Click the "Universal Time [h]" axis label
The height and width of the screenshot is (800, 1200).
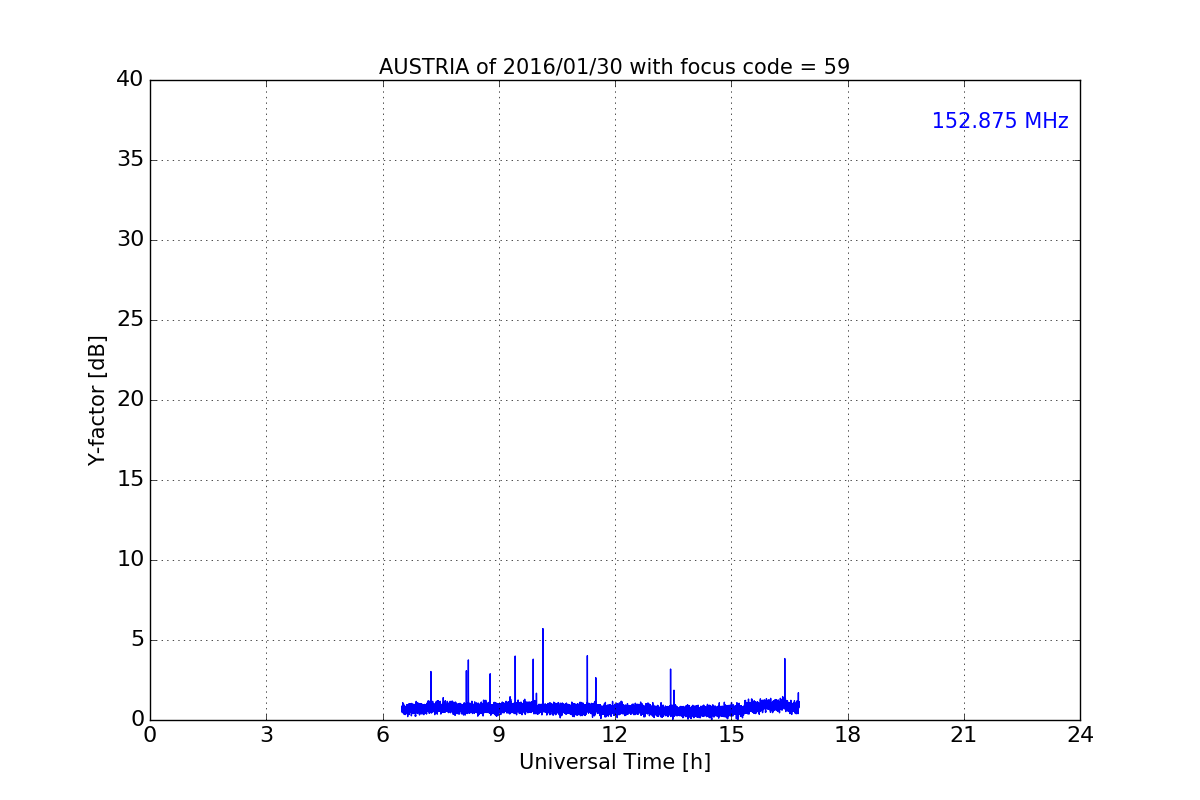point(614,762)
